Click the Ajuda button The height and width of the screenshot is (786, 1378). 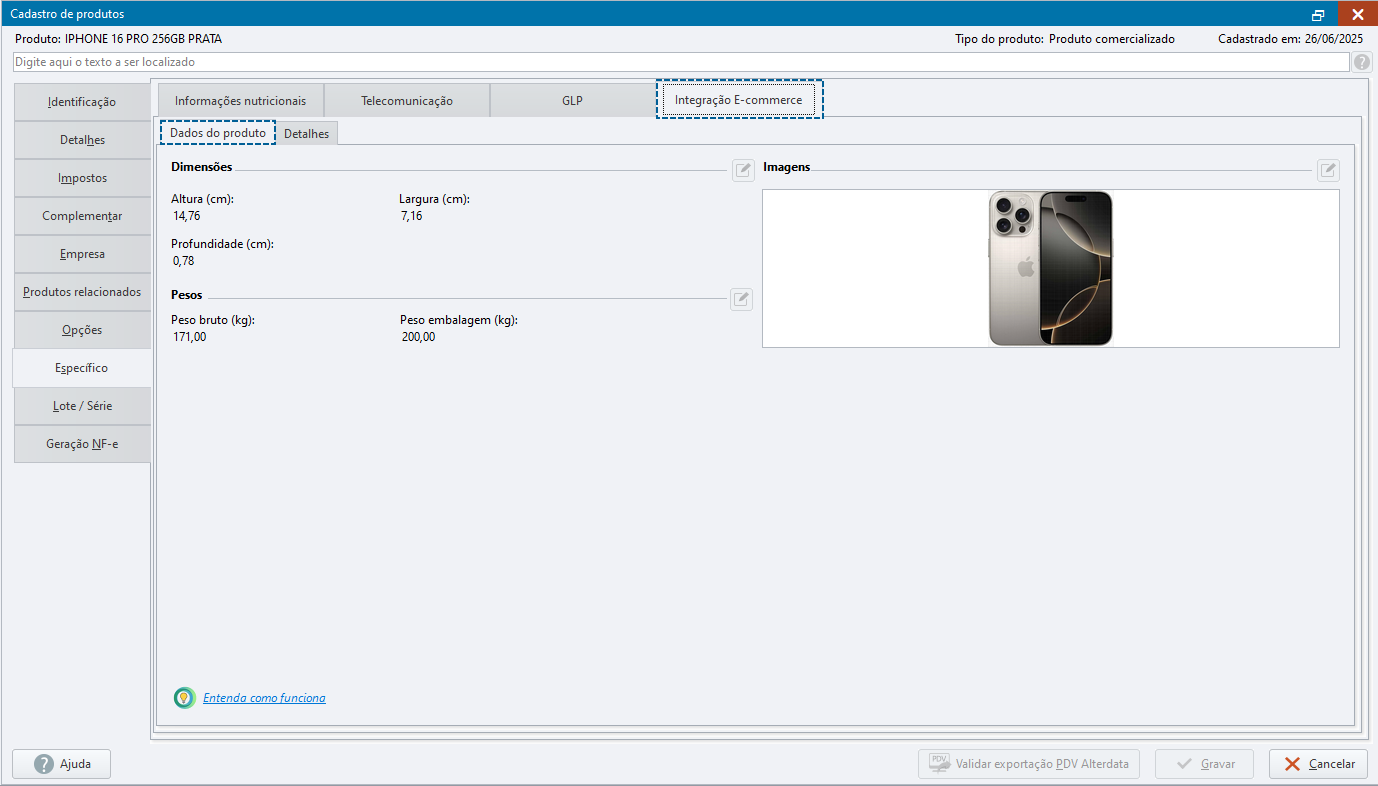tap(62, 764)
